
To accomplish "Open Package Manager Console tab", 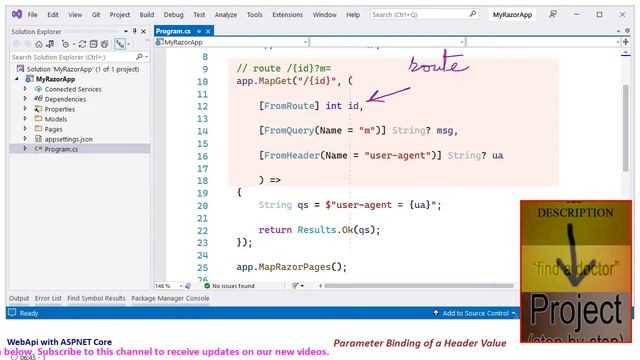I will coord(170,298).
